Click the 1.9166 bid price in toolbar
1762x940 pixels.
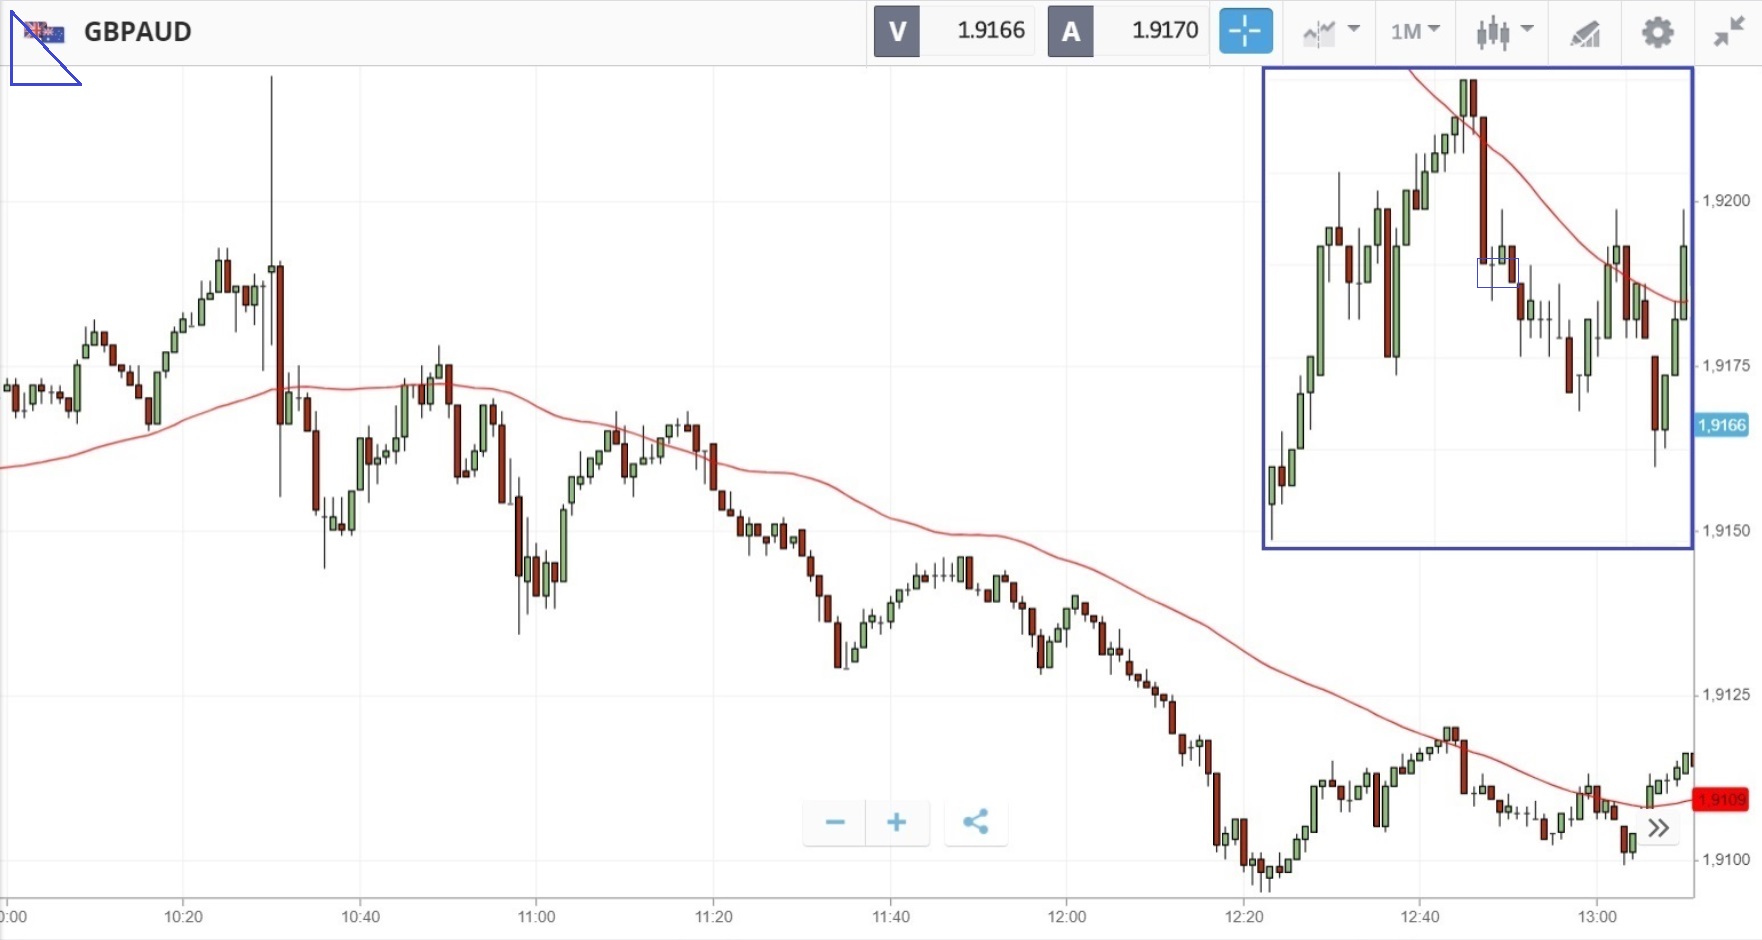pos(990,31)
